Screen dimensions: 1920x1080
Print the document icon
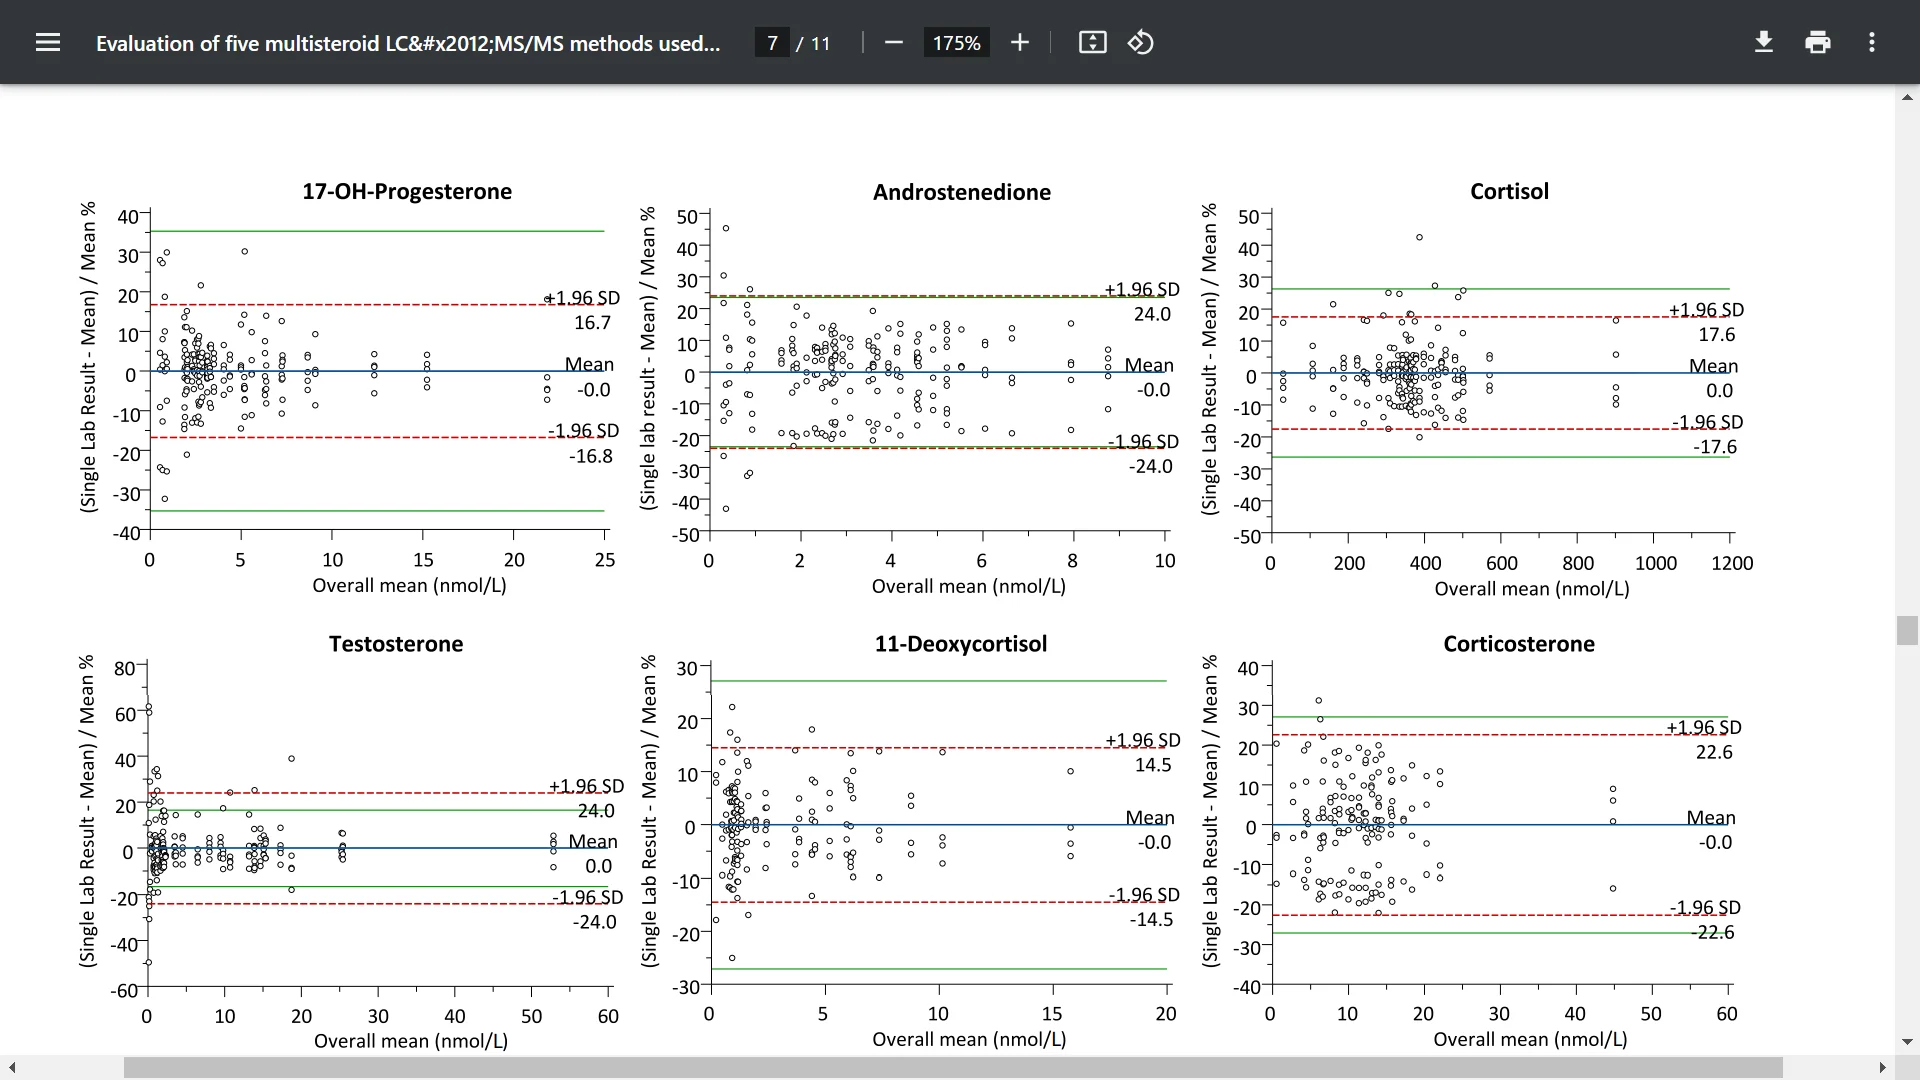click(1818, 42)
